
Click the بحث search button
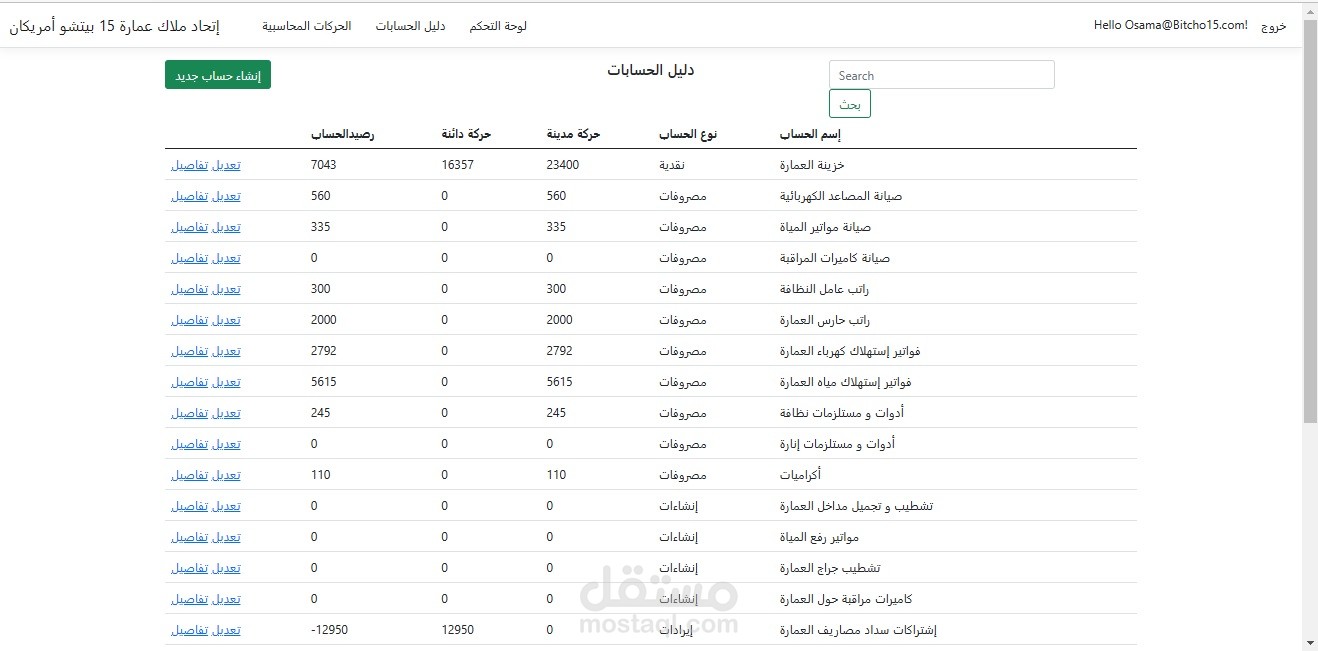click(x=850, y=104)
